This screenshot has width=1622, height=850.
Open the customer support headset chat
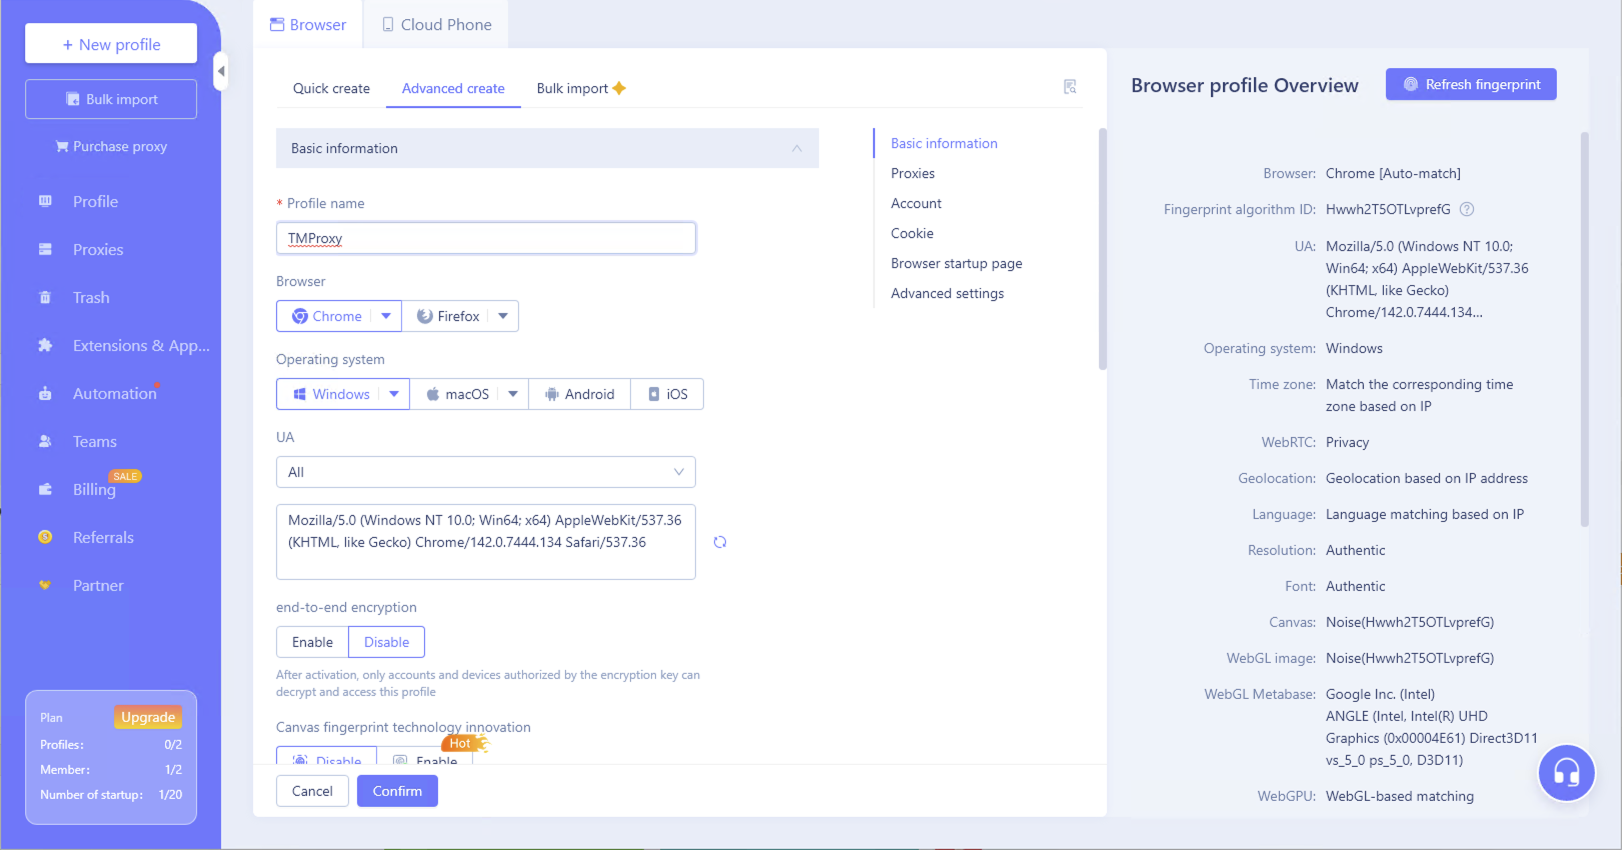pyautogui.click(x=1566, y=773)
